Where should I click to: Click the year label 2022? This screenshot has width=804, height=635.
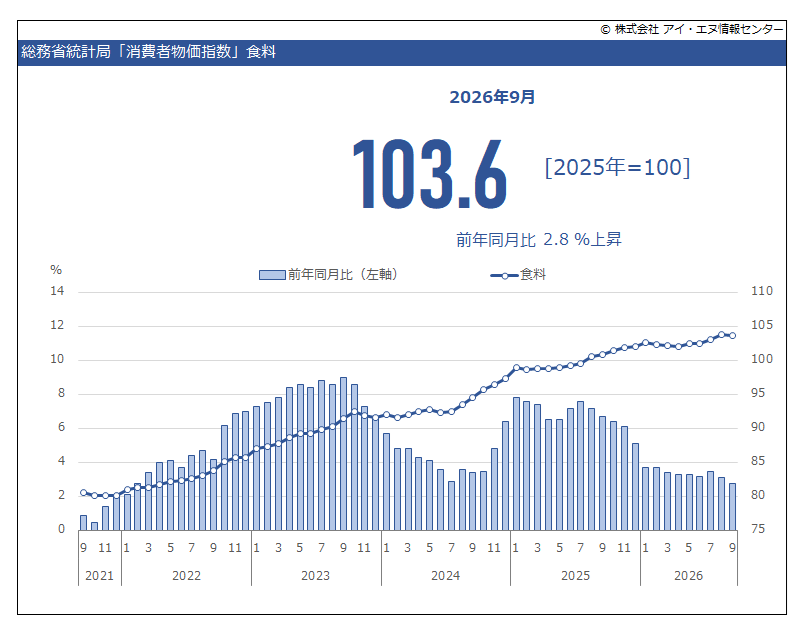coord(186,576)
